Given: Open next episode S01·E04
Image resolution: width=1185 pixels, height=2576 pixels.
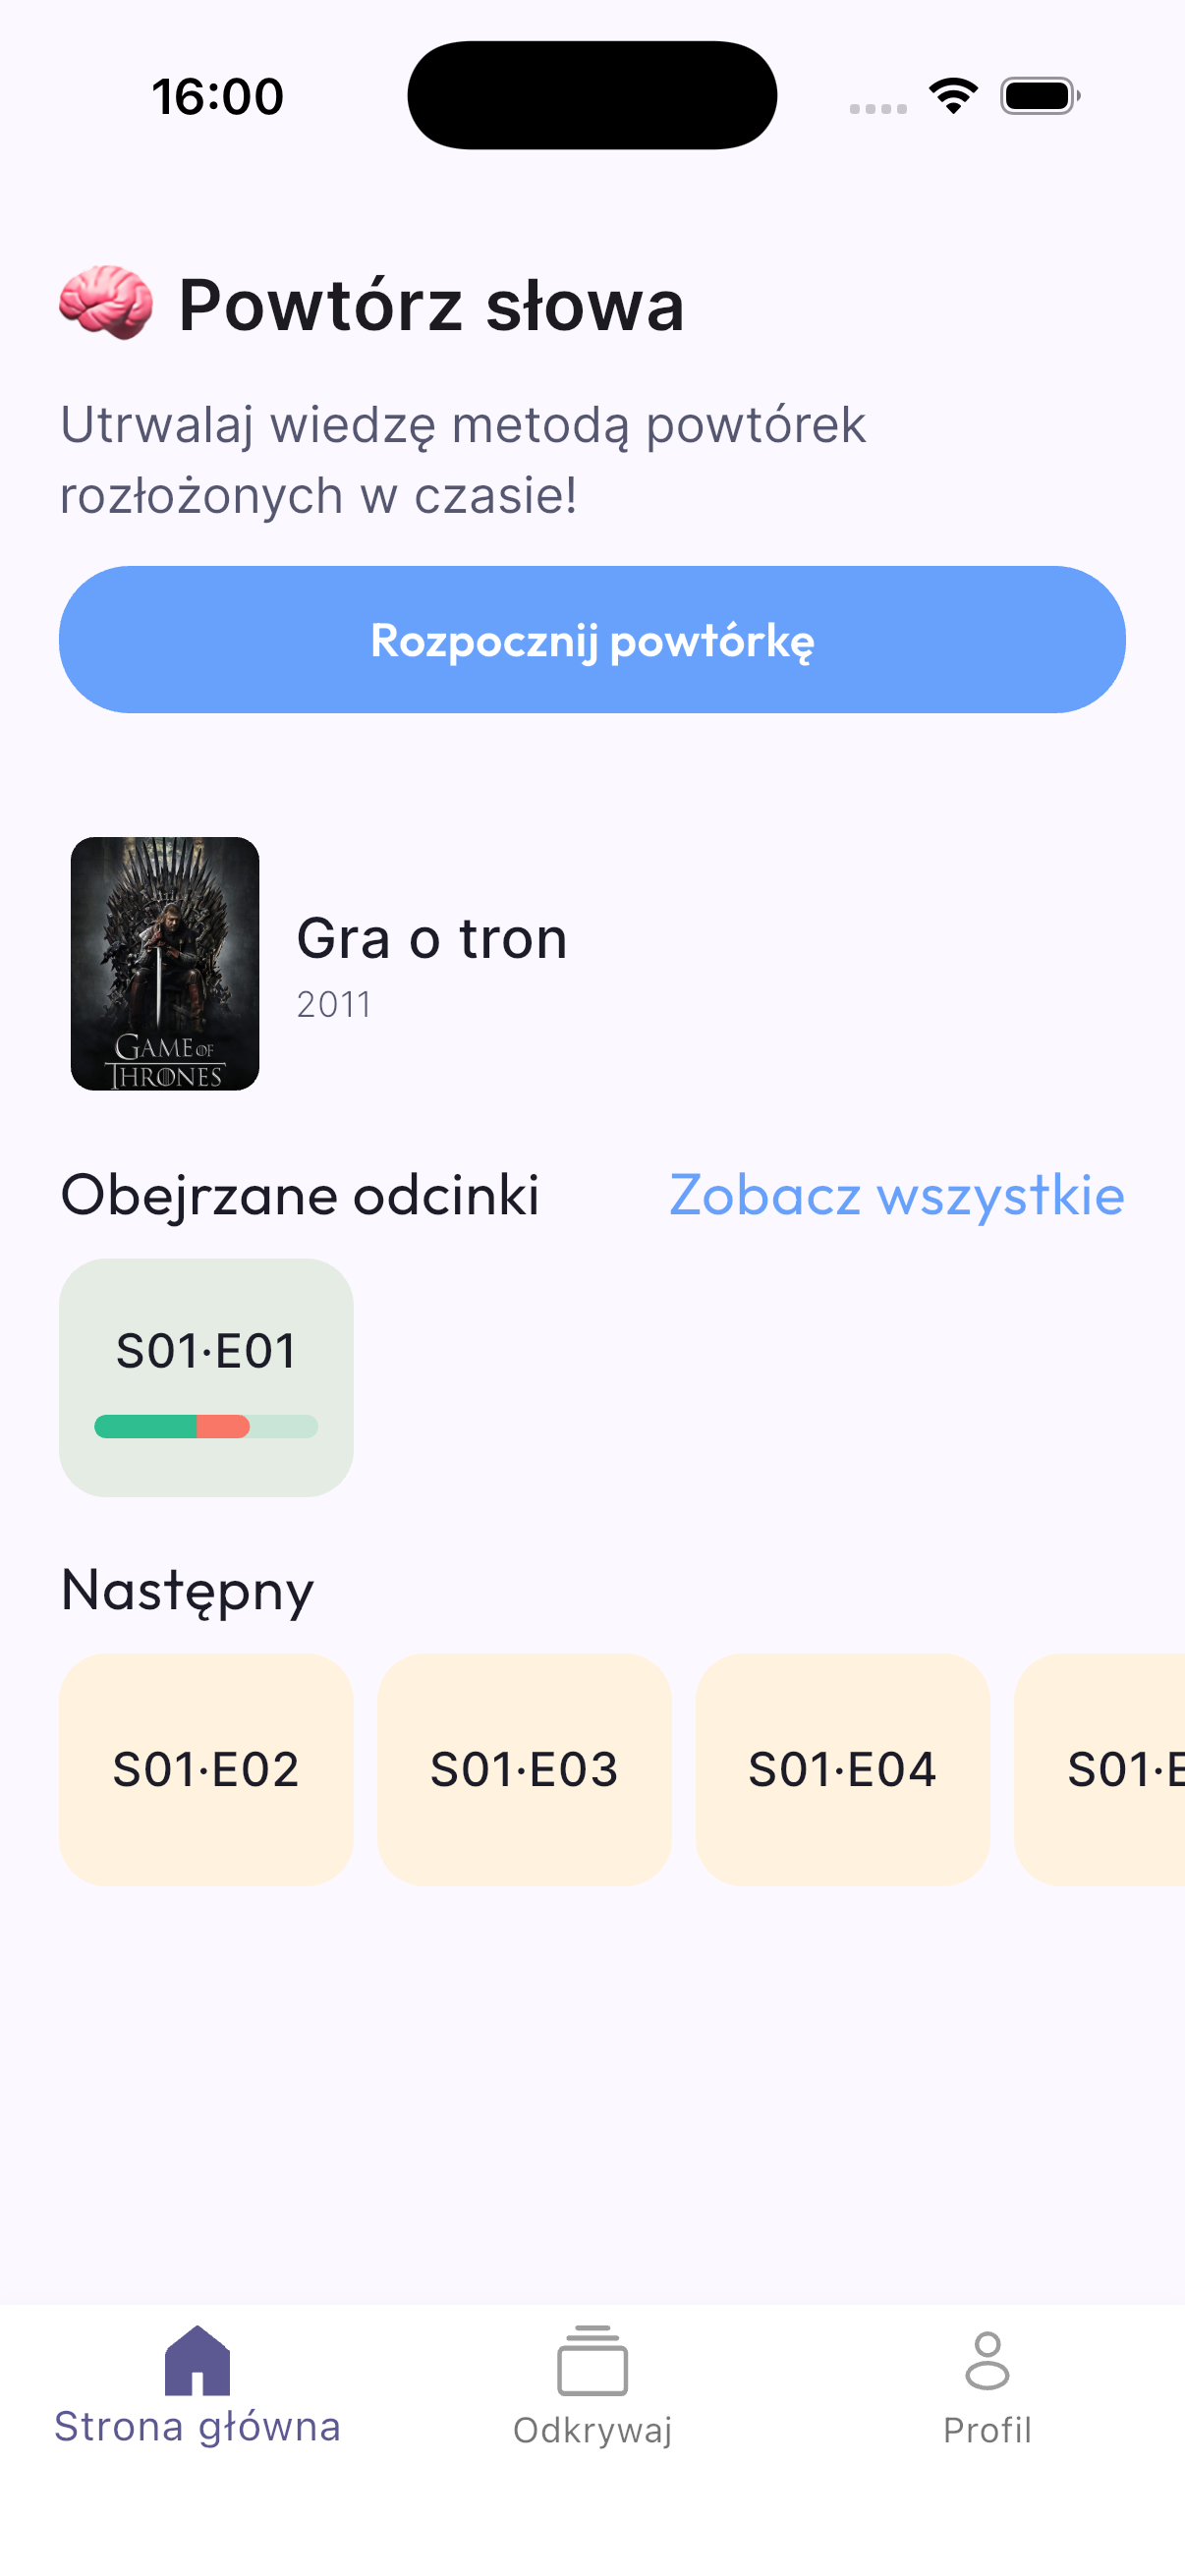Looking at the screenshot, I should coord(842,1769).
